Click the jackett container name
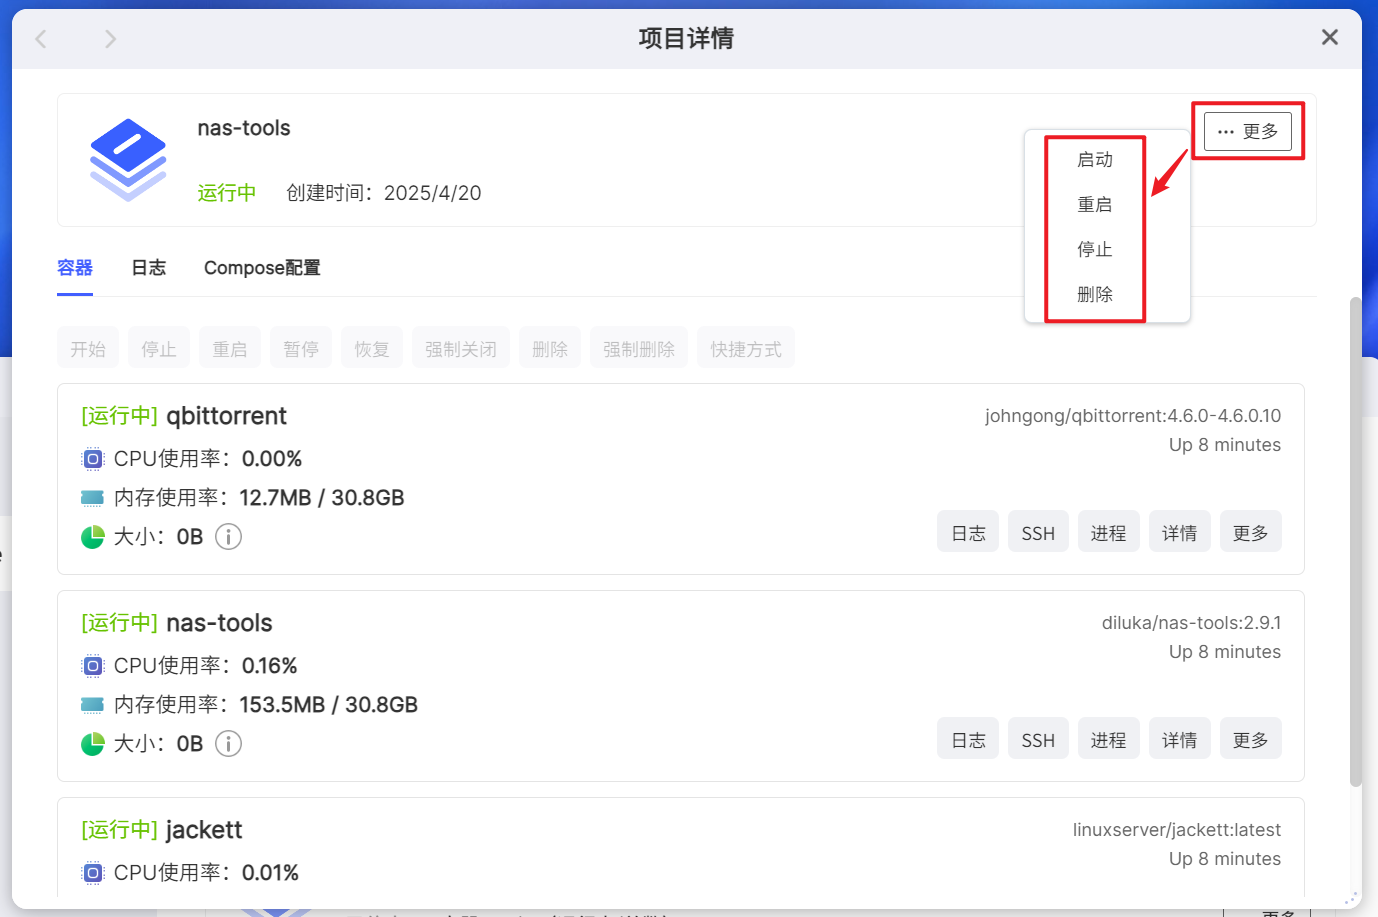The height and width of the screenshot is (917, 1378). pyautogui.click(x=204, y=830)
